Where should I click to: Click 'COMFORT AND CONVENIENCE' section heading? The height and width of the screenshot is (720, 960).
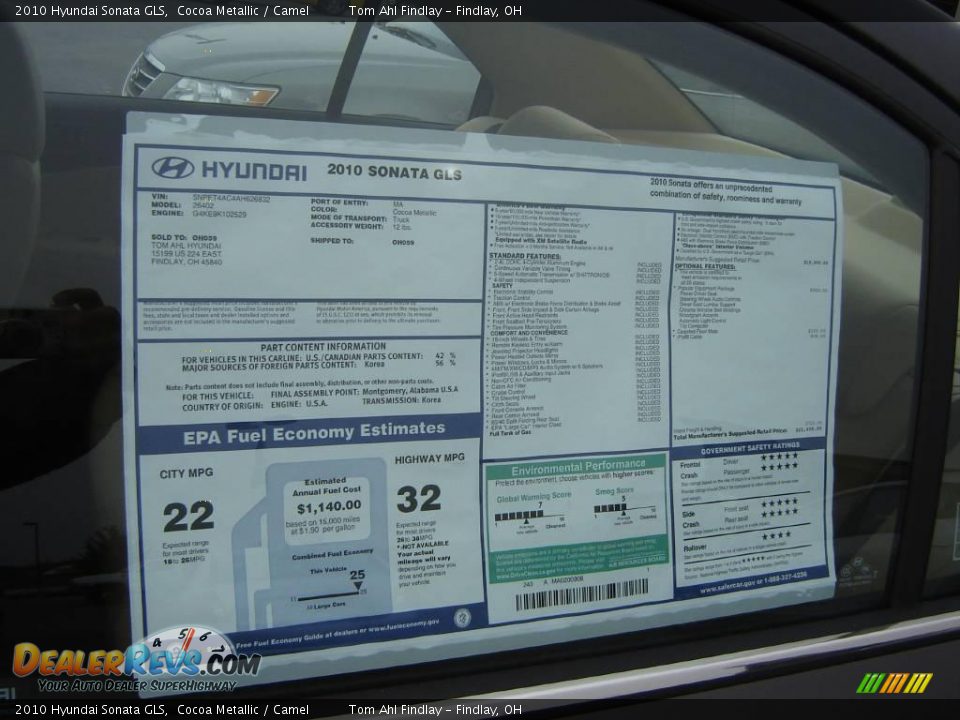530,332
